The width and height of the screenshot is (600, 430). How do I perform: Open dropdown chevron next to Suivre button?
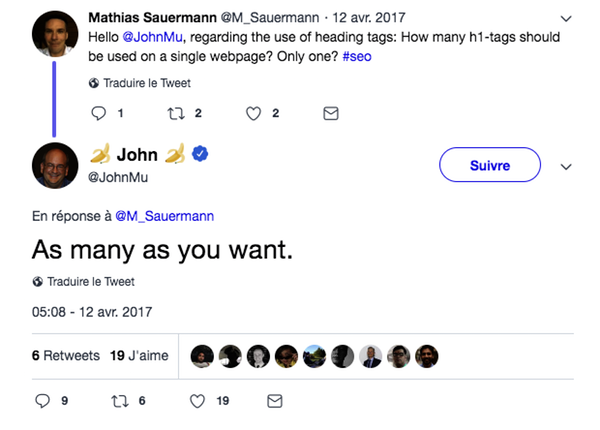566,166
